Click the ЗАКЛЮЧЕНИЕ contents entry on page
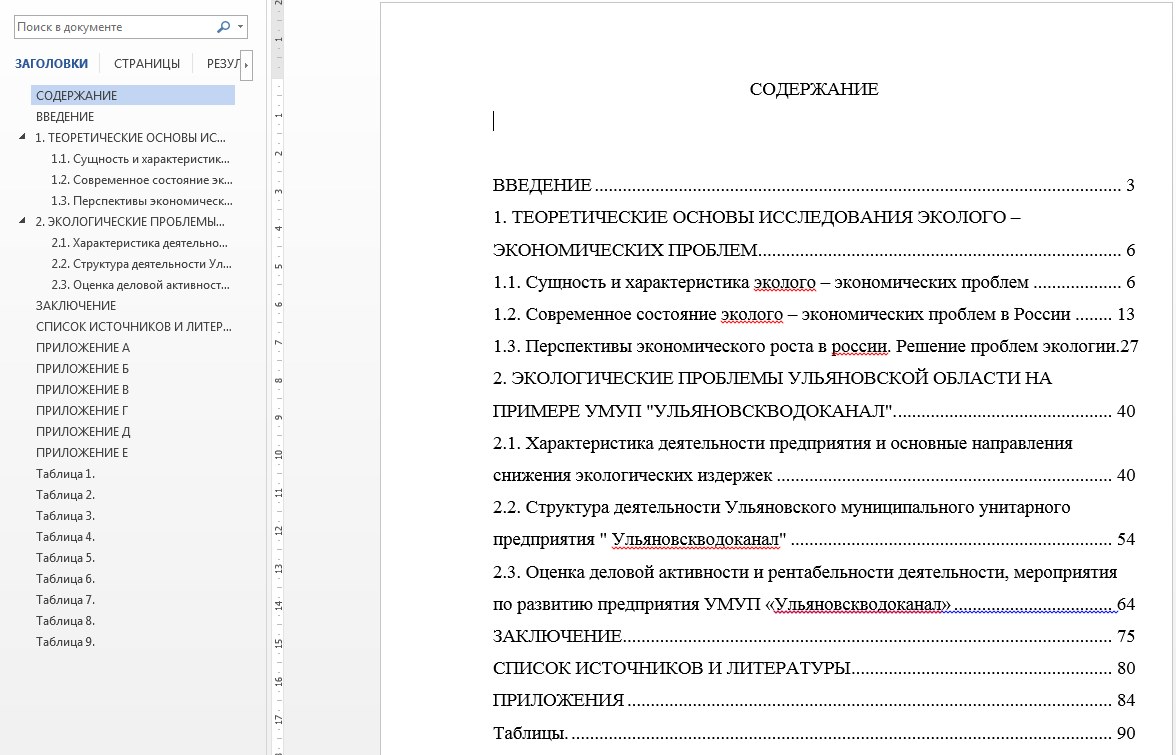The height and width of the screenshot is (755, 1176). pyautogui.click(x=814, y=636)
